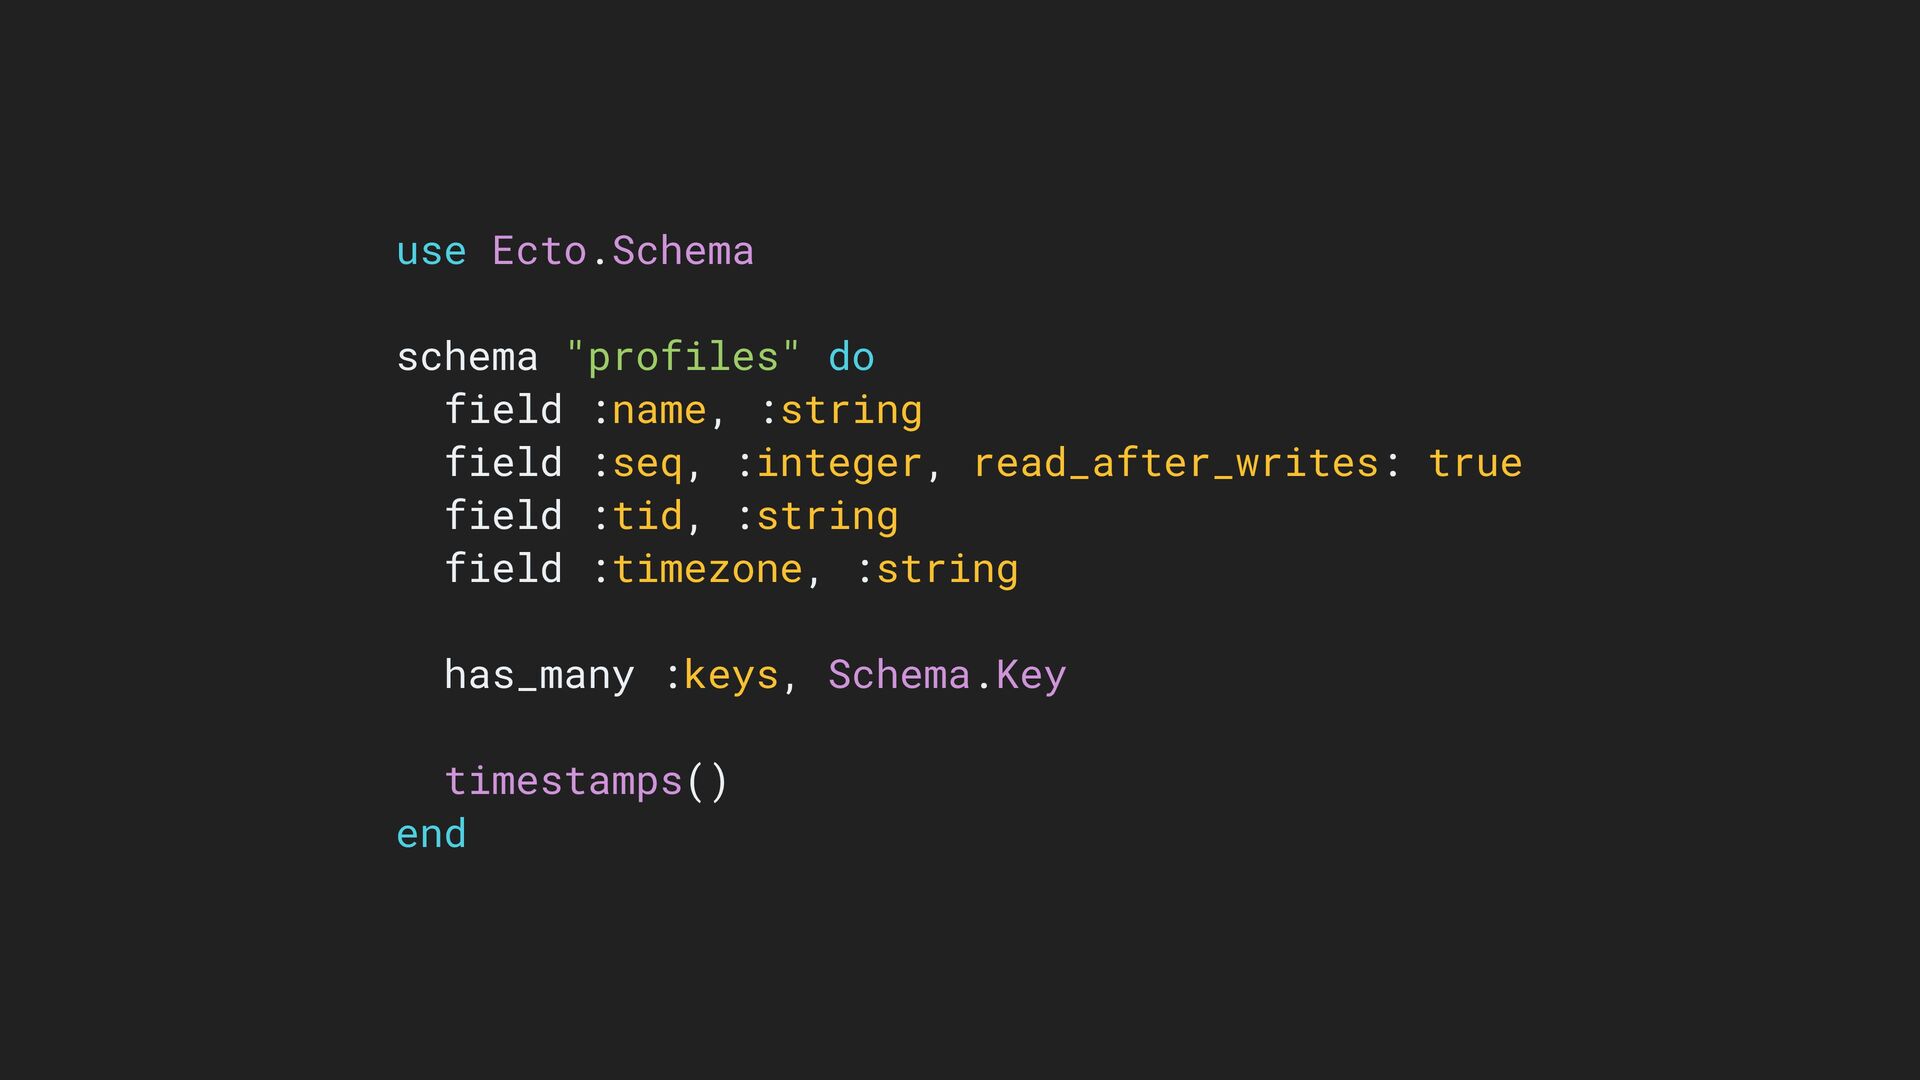Click the has_many macro
The width and height of the screenshot is (1920, 1080).
point(539,675)
